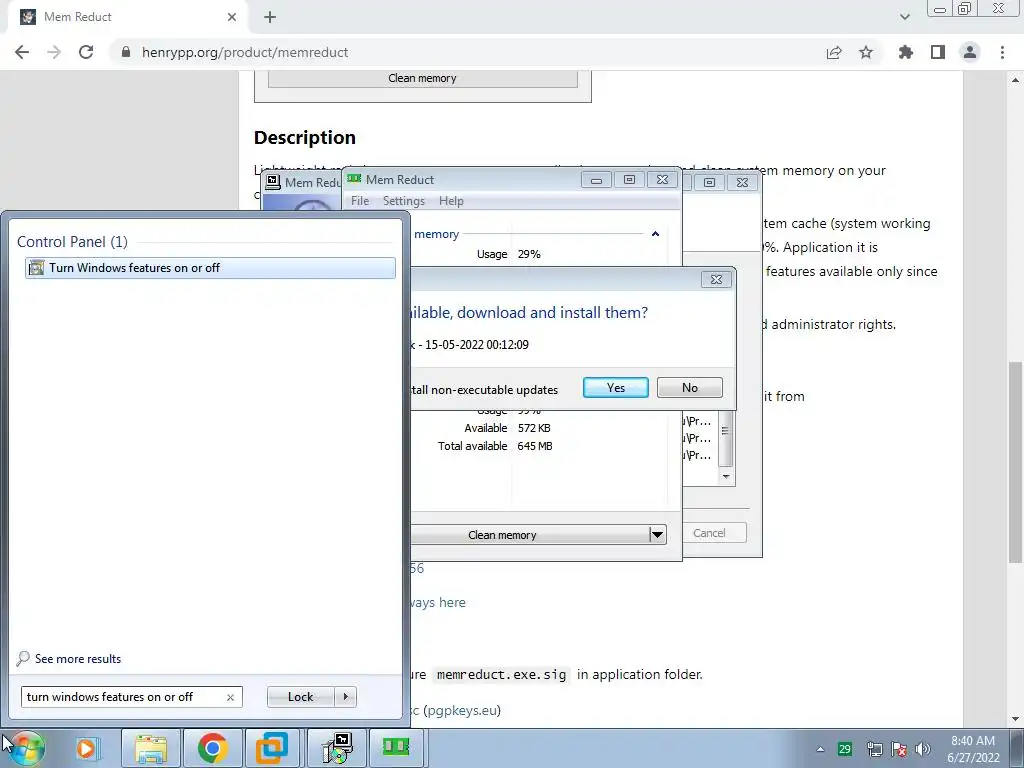
Task: Clear the Start menu search text with X
Action: coord(230,697)
